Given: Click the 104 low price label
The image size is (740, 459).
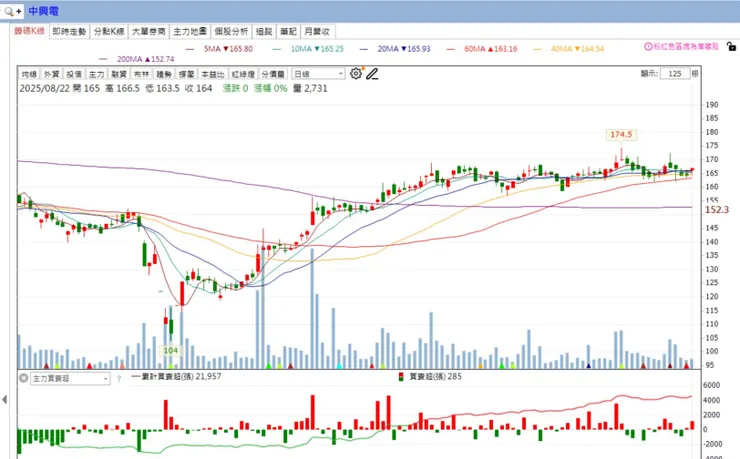Looking at the screenshot, I should point(170,351).
